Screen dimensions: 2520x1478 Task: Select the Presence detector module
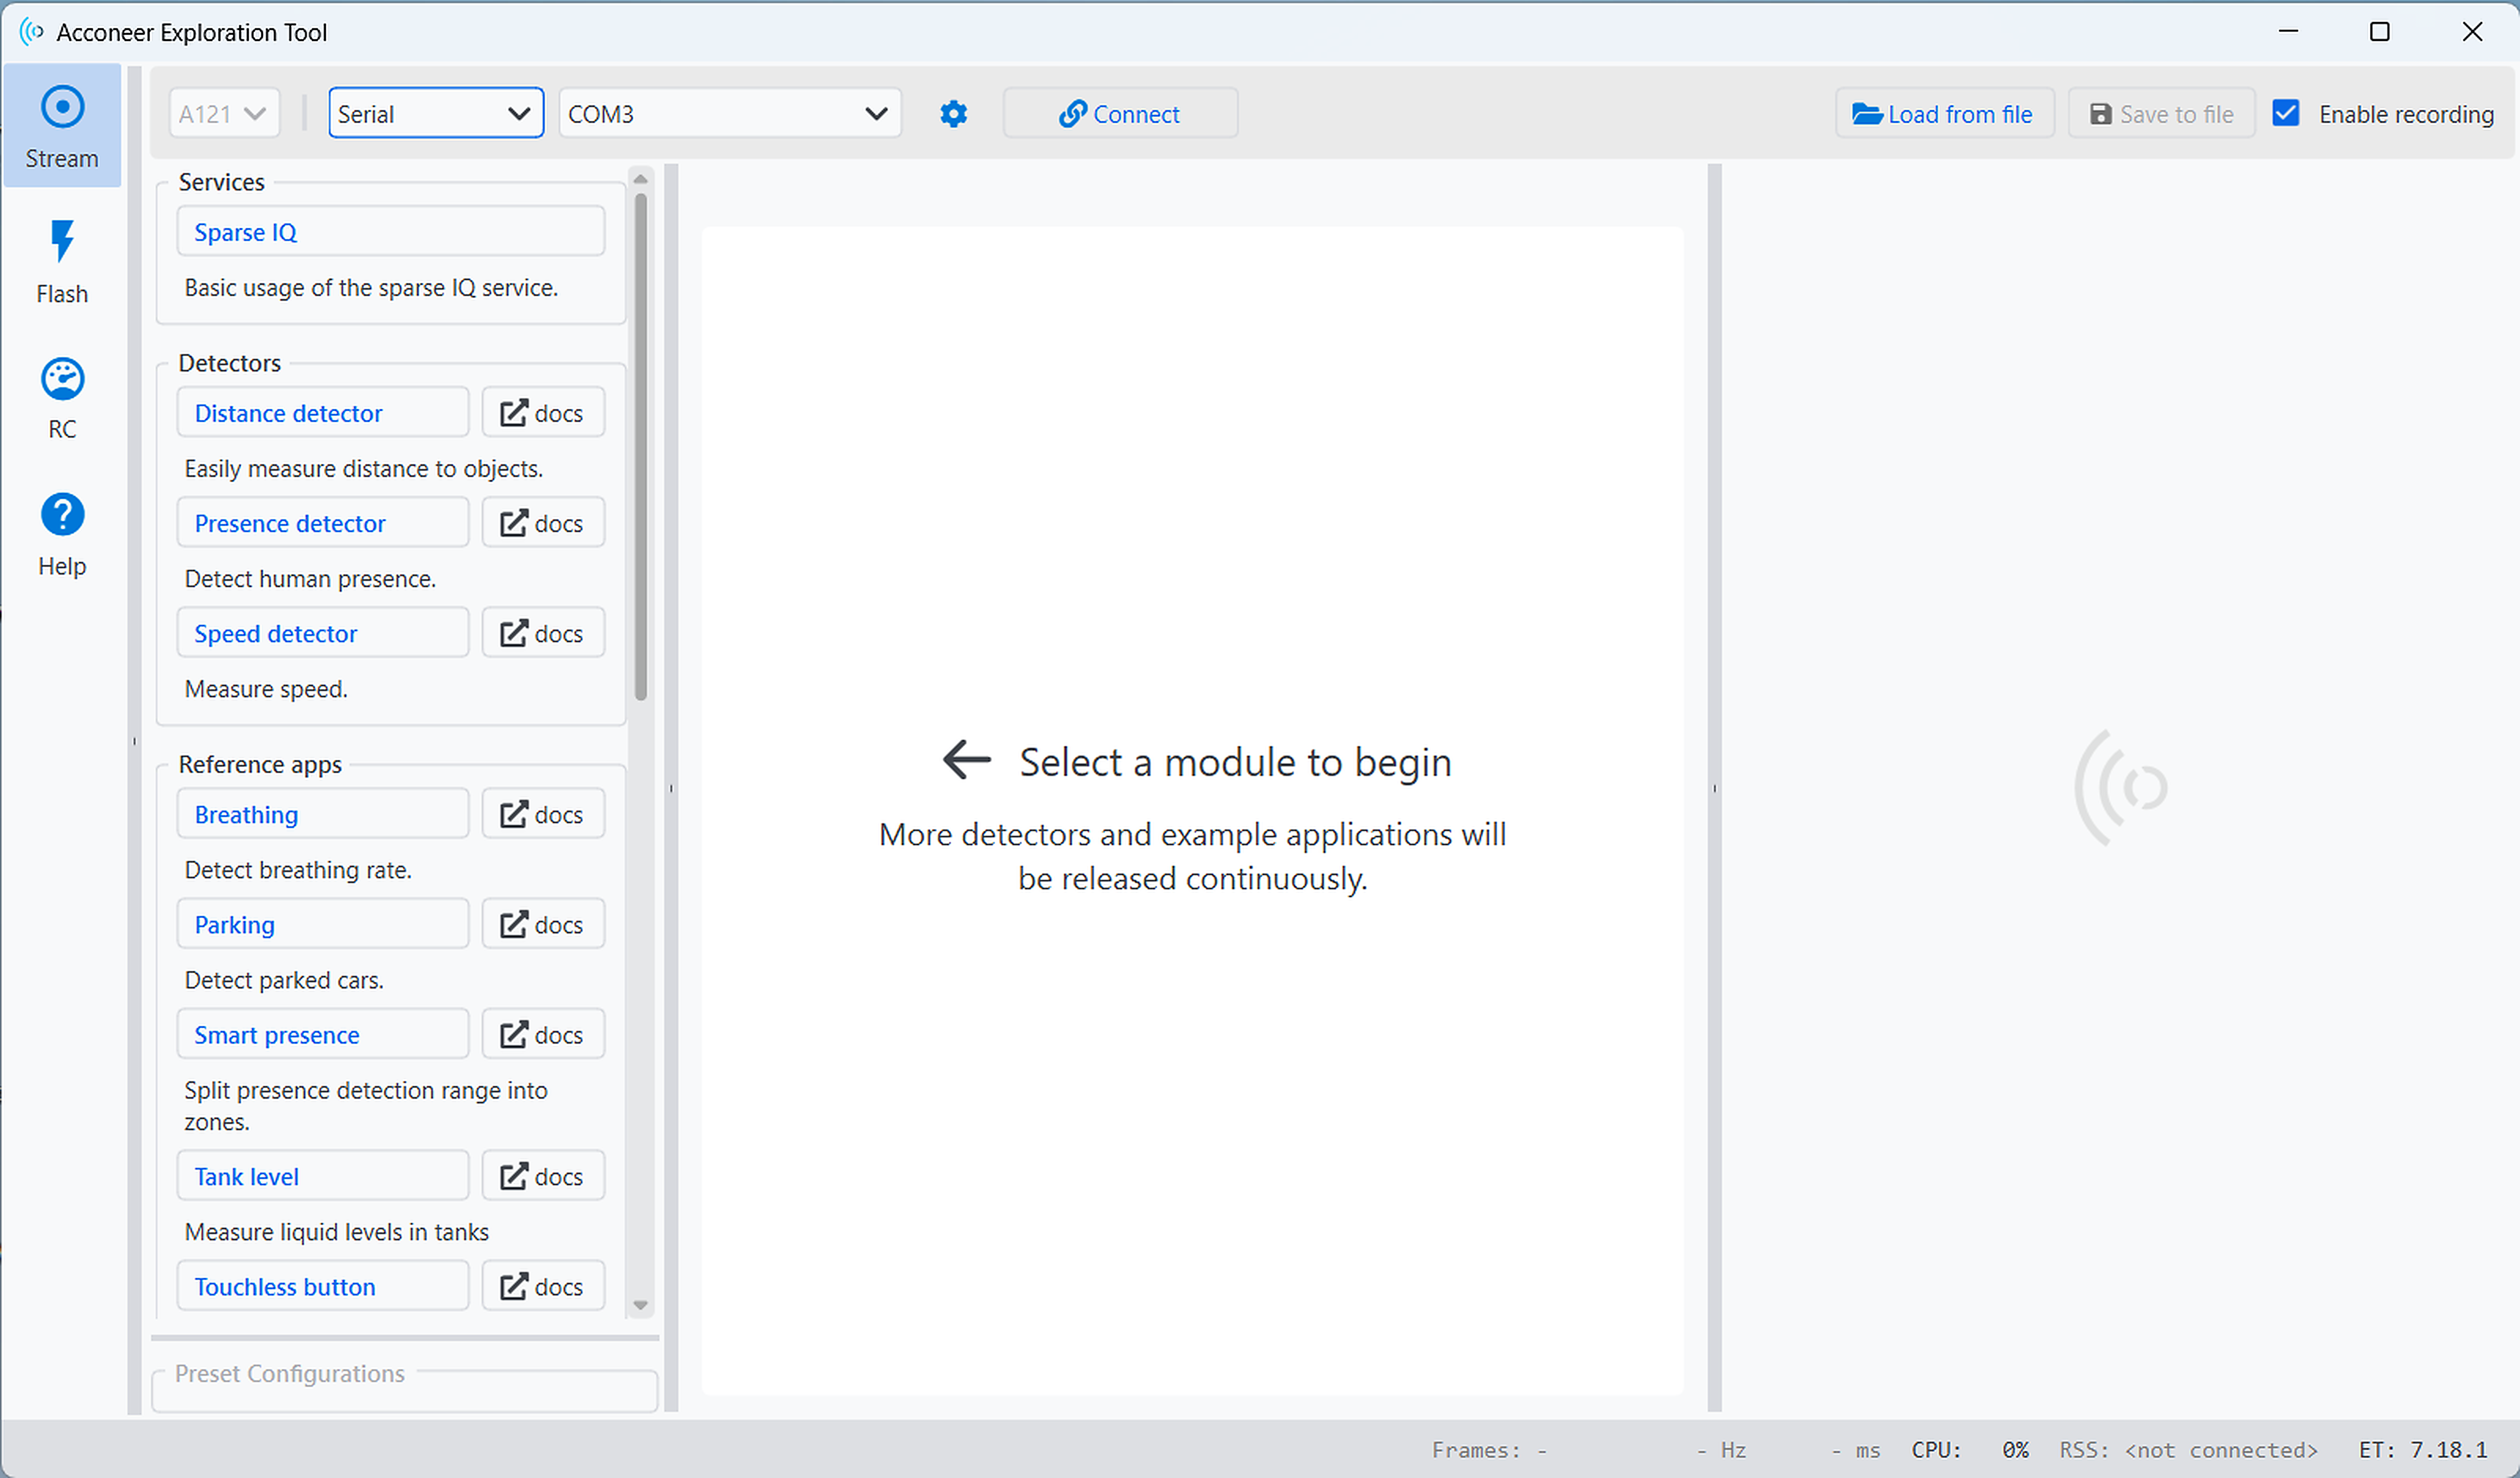[323, 523]
